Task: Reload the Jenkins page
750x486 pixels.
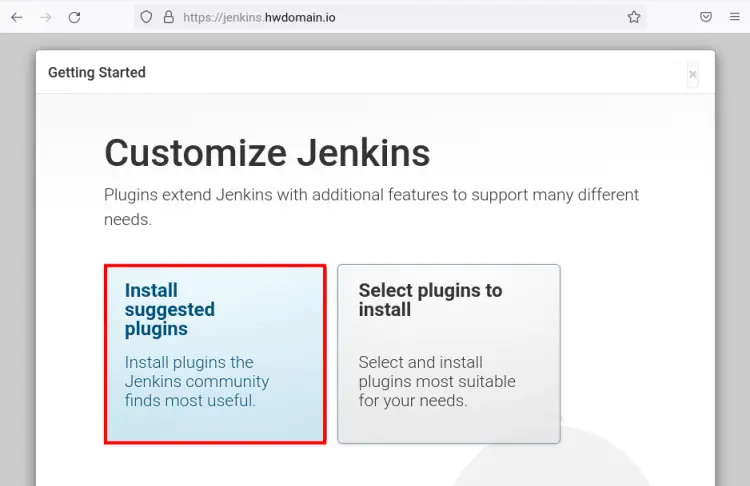Action: pyautogui.click(x=74, y=17)
